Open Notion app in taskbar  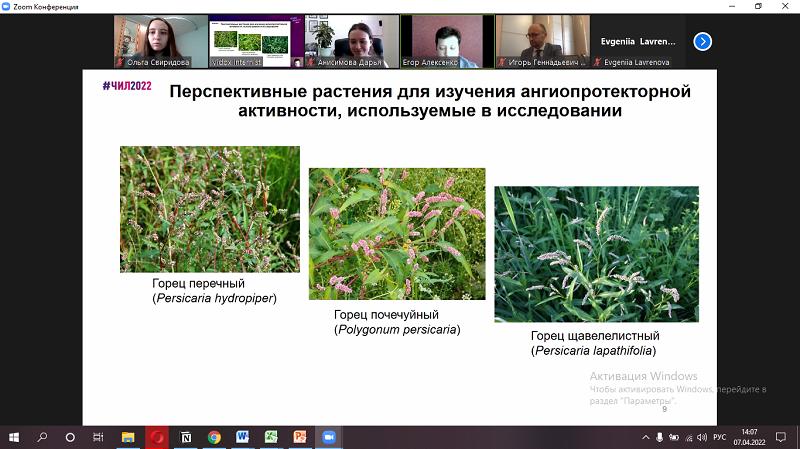pyautogui.click(x=186, y=437)
